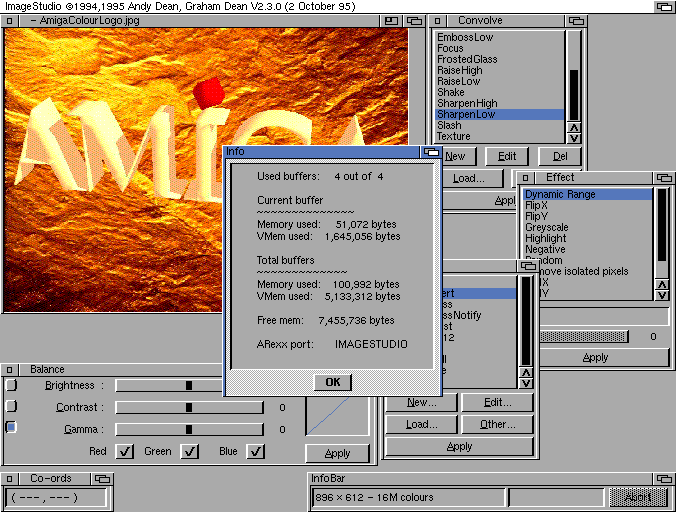
Task: Toggle the Blue channel checkbox
Action: pos(256,451)
